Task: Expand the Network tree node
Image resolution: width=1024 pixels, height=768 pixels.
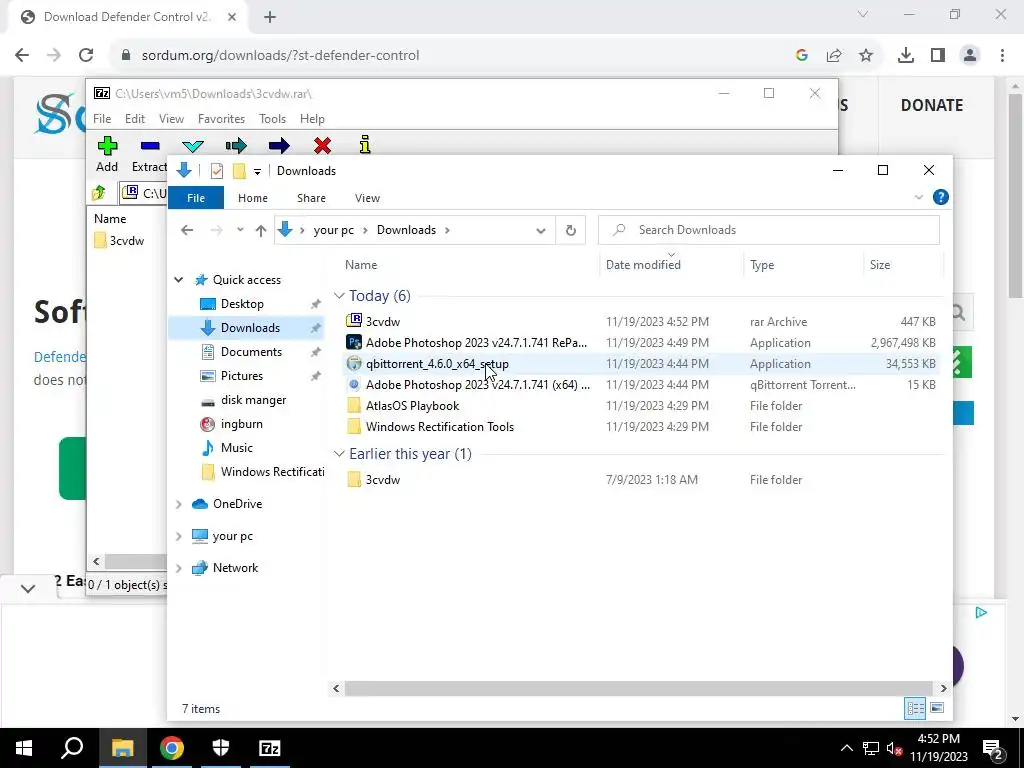Action: coord(179,568)
